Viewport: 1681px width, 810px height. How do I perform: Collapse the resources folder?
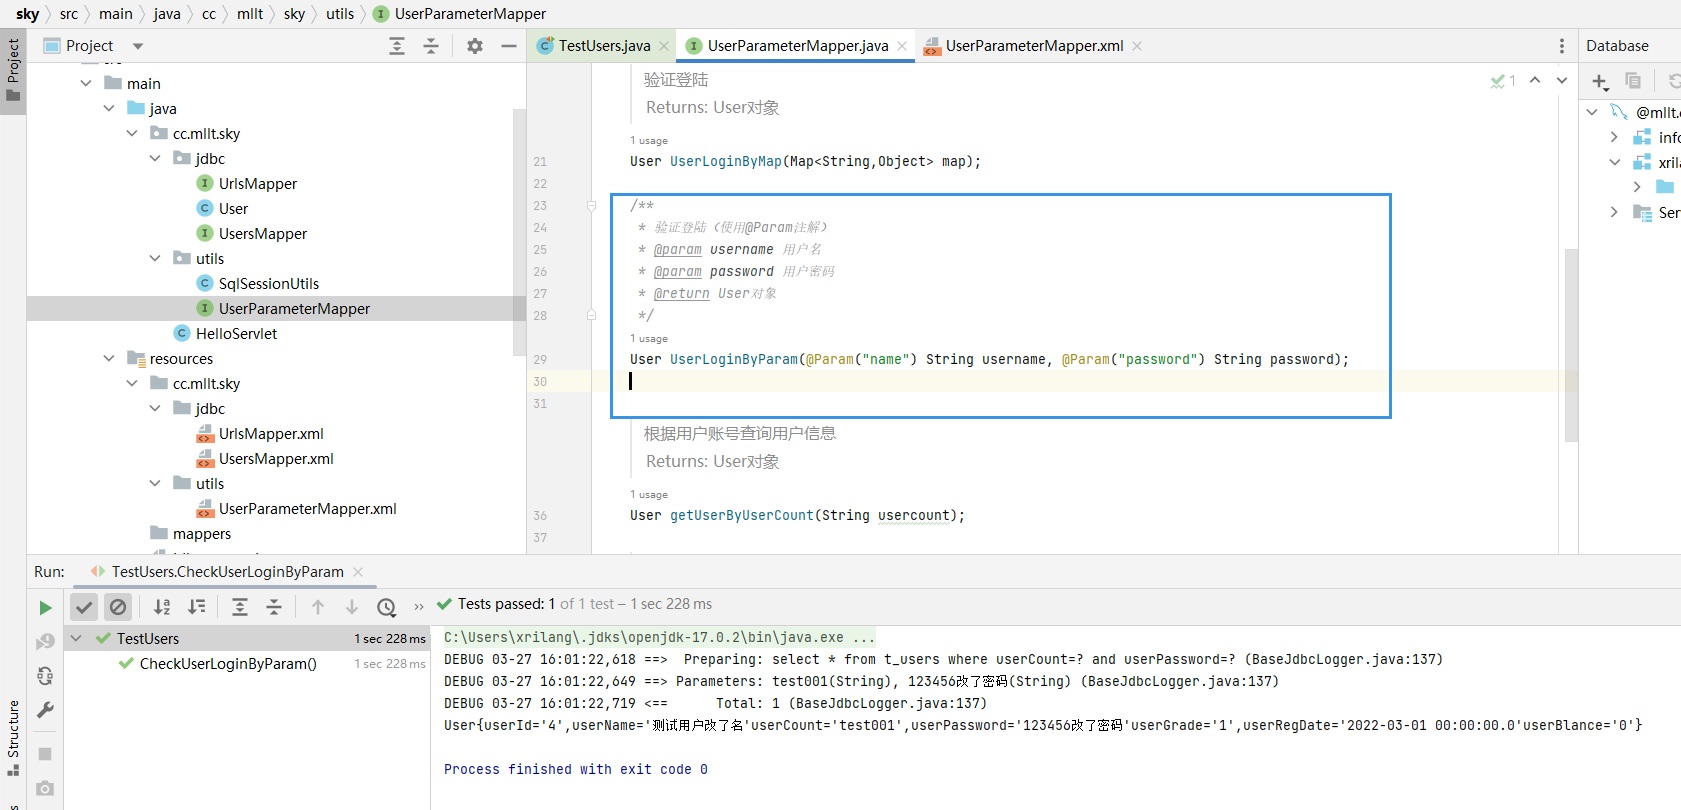tap(109, 358)
